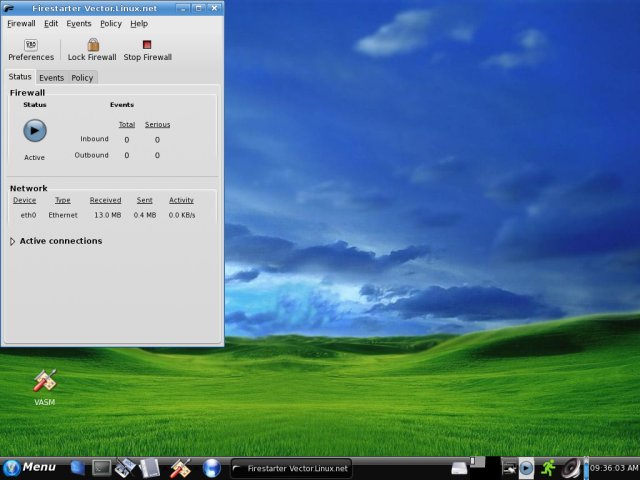Click the green running man tray icon
This screenshot has height=480, width=640.
point(548,467)
